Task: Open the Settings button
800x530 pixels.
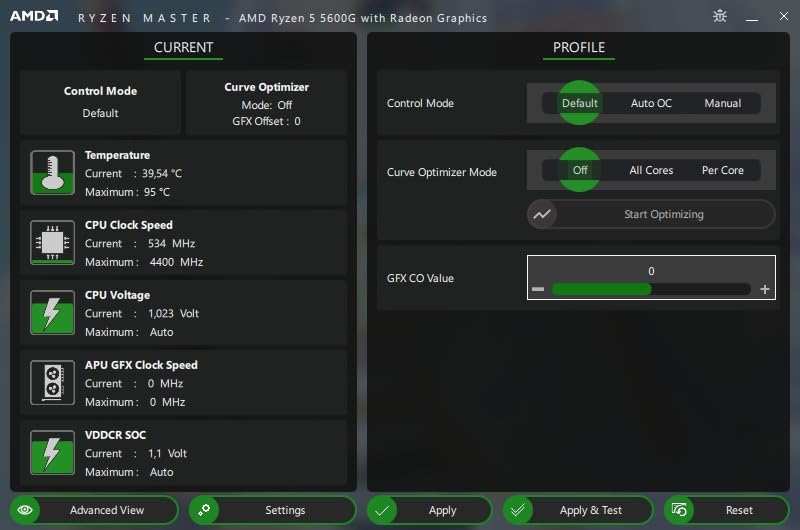Action: (272, 510)
